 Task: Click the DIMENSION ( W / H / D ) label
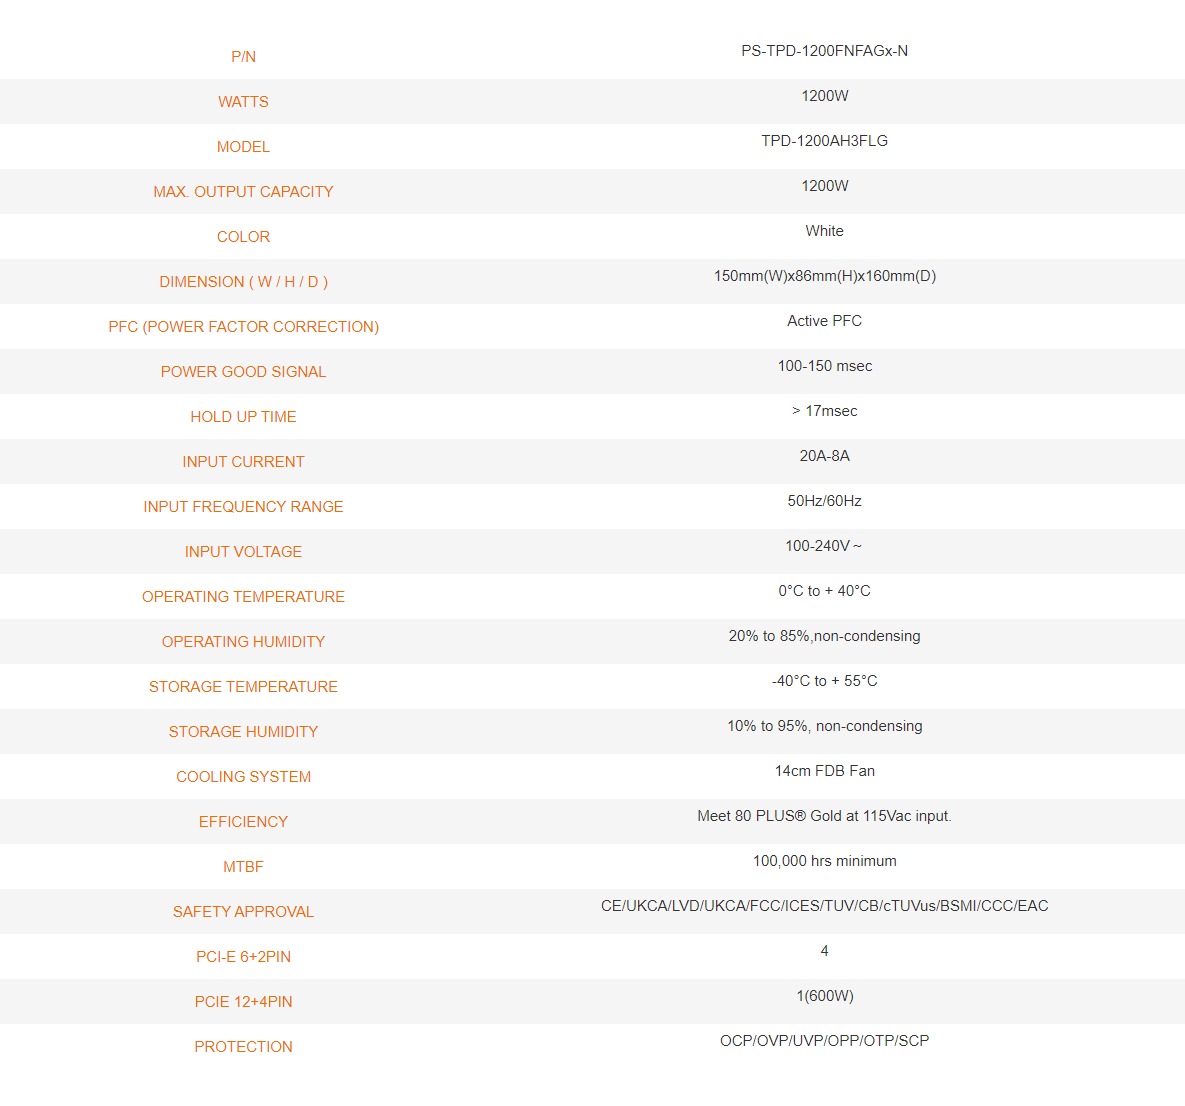(243, 281)
